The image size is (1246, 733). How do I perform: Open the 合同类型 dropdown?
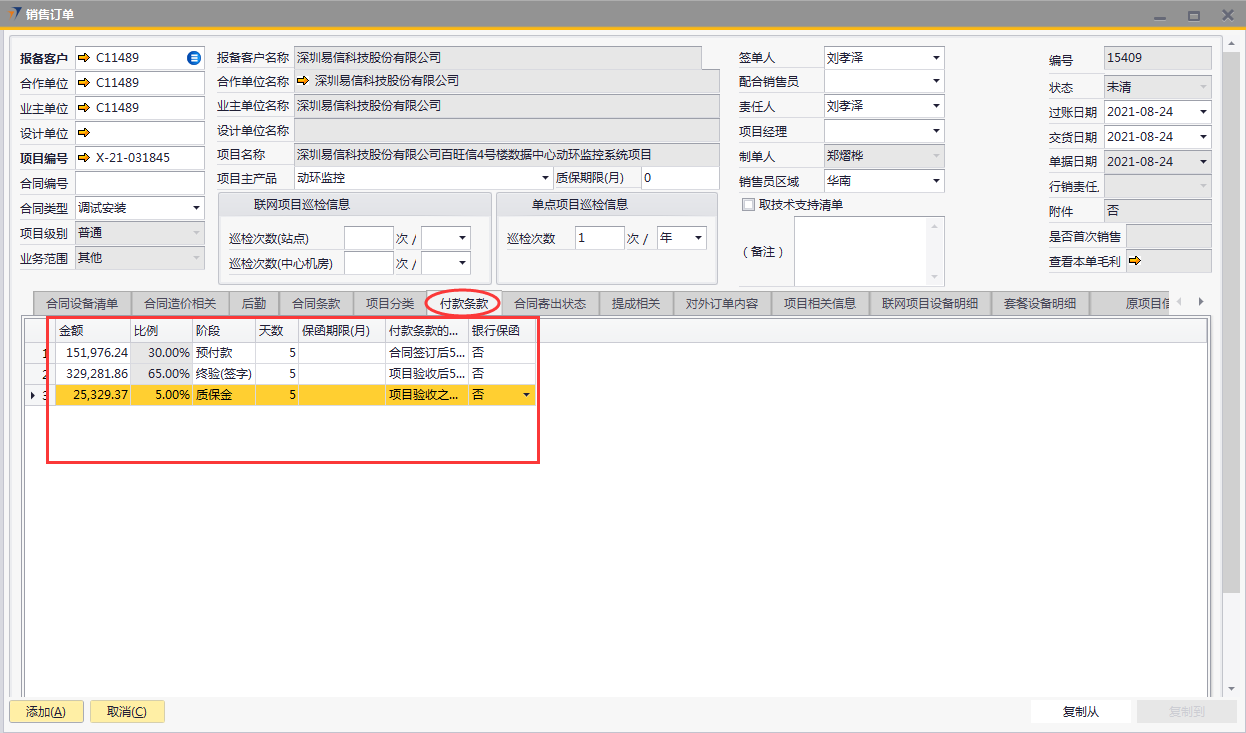click(196, 208)
